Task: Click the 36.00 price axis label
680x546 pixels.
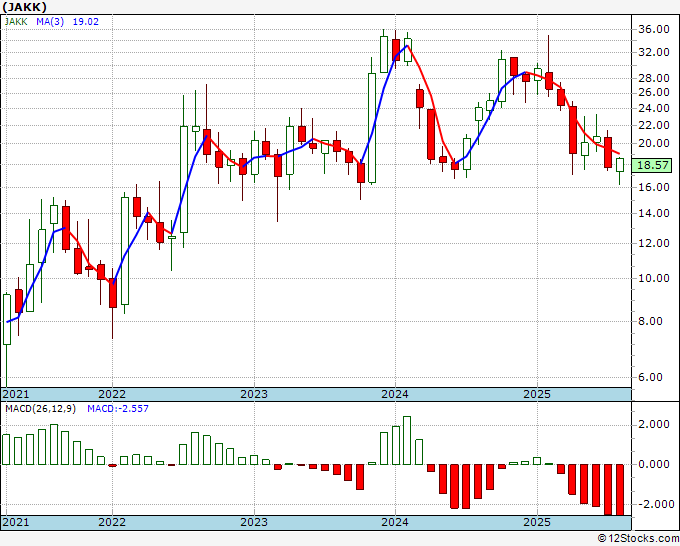Action: (x=654, y=29)
